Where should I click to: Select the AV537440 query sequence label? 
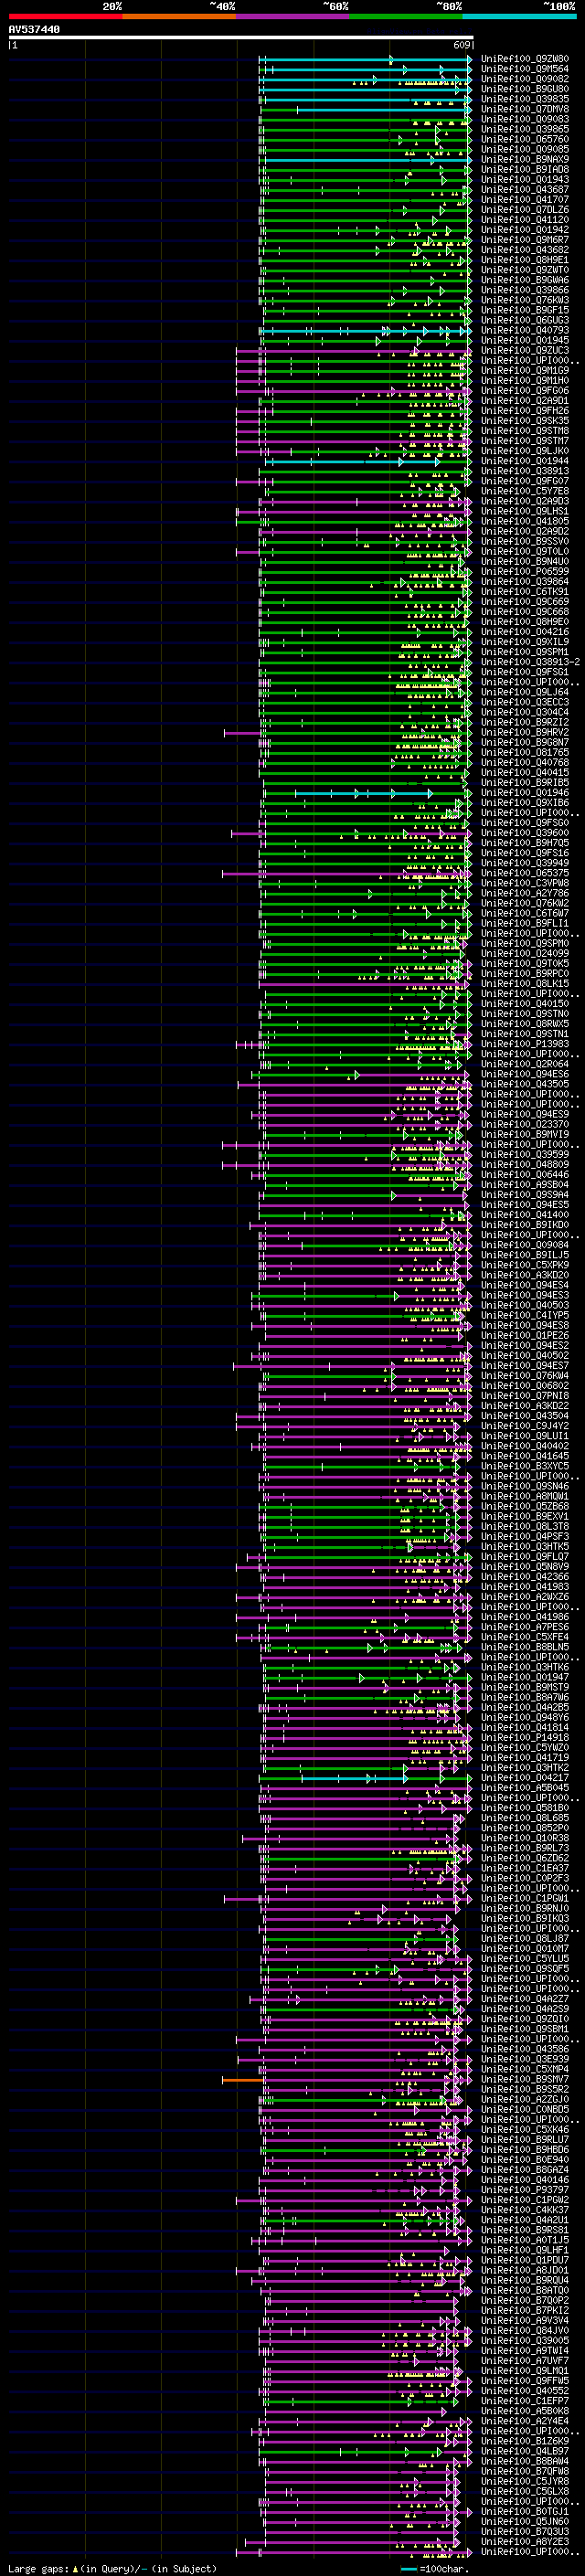[34, 29]
